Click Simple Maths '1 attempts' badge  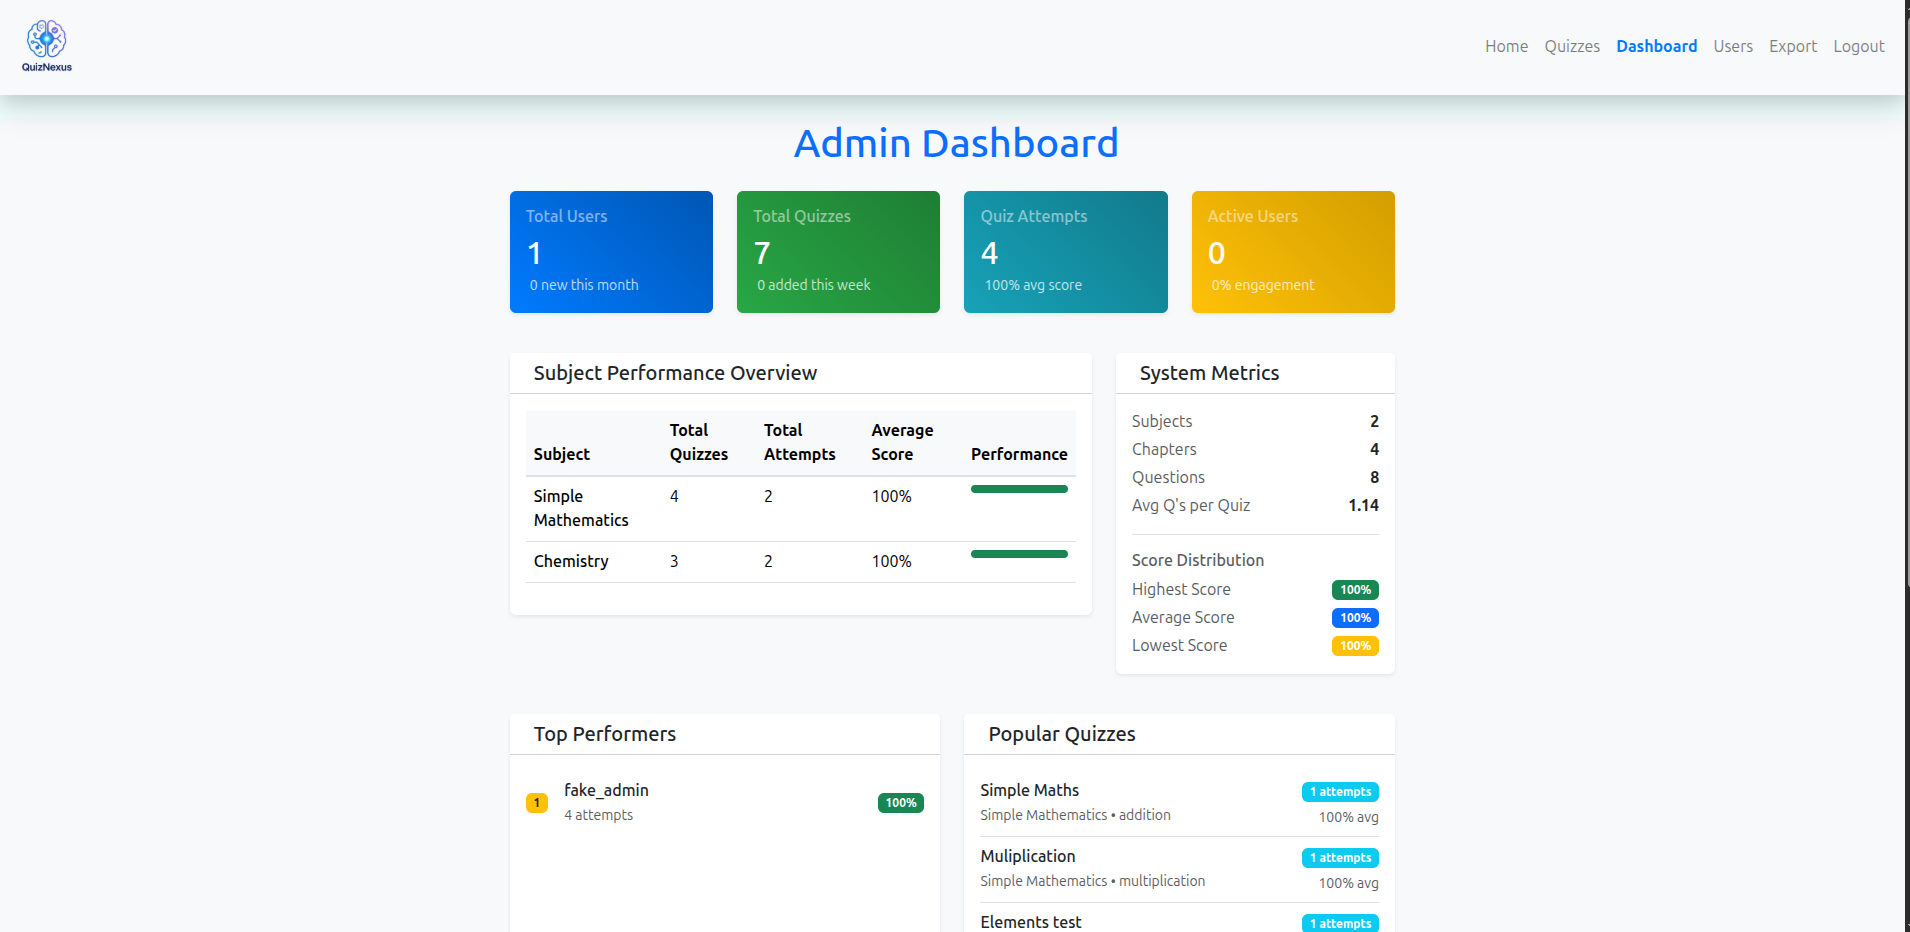[x=1340, y=792]
